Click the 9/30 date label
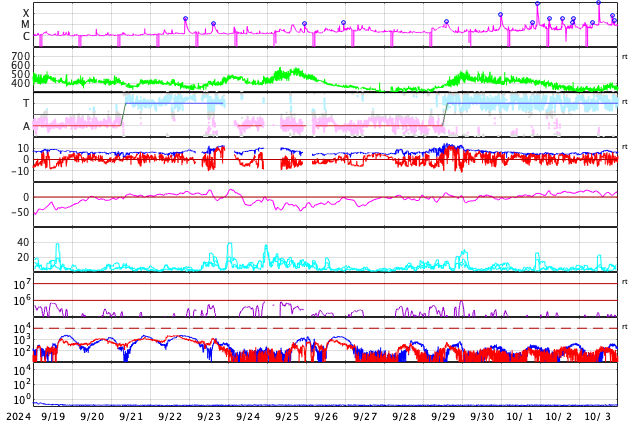 (x=482, y=416)
